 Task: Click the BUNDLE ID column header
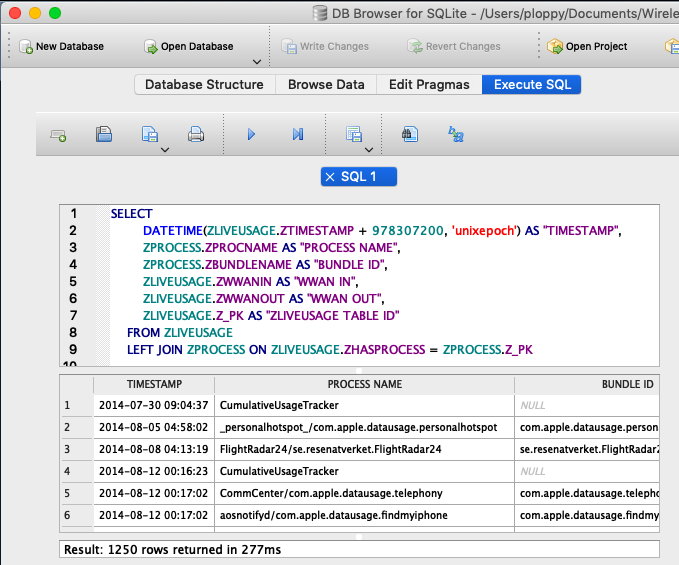(x=587, y=384)
